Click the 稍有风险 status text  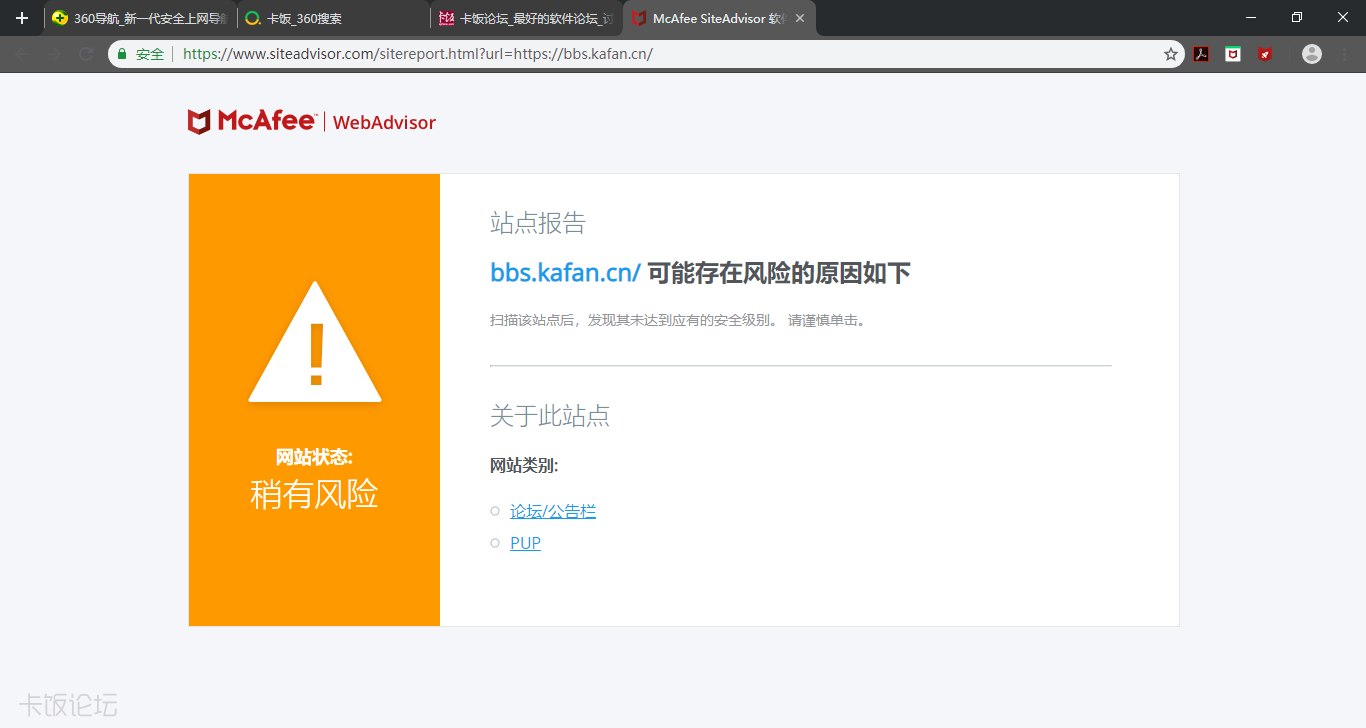pyautogui.click(x=314, y=494)
